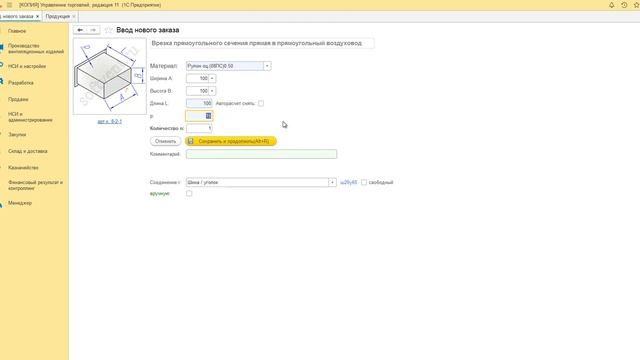Focus the Длина L input field

click(199, 104)
